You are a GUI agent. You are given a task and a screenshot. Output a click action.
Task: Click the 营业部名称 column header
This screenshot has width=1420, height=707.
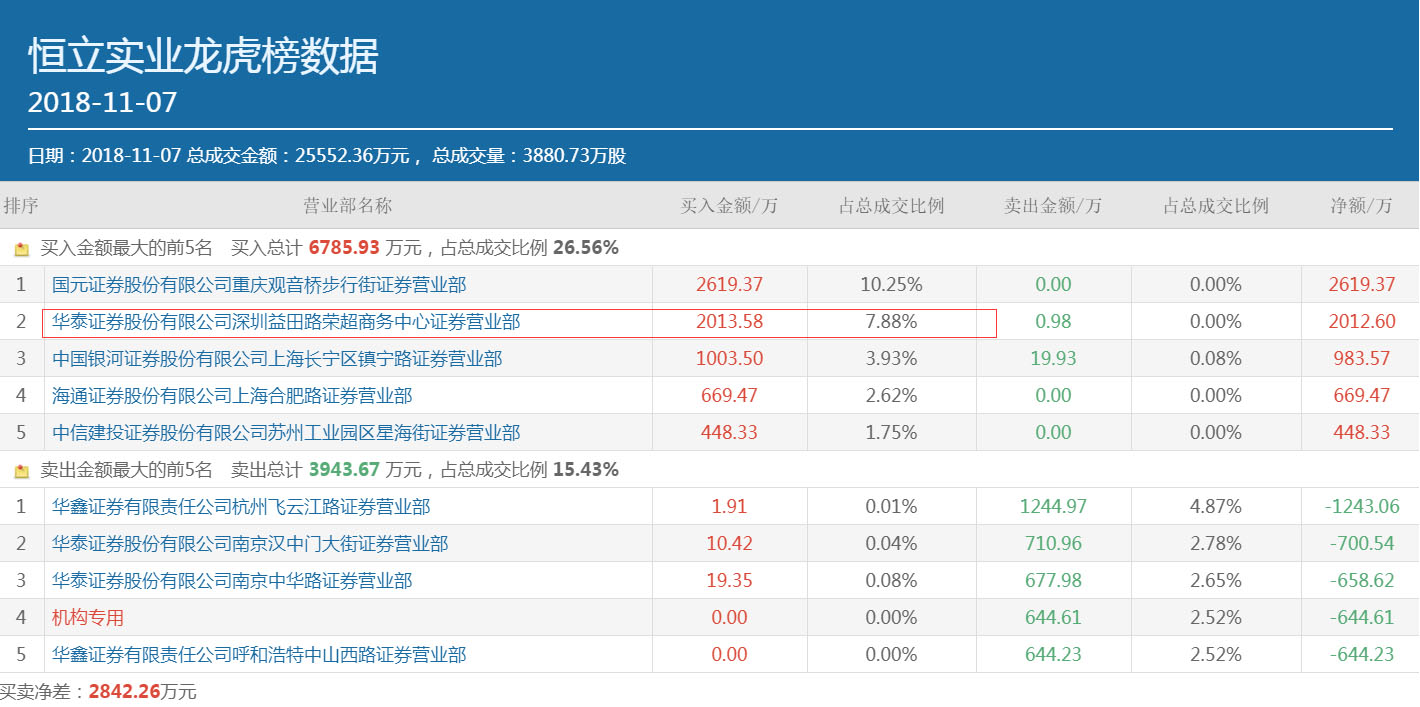[x=348, y=206]
